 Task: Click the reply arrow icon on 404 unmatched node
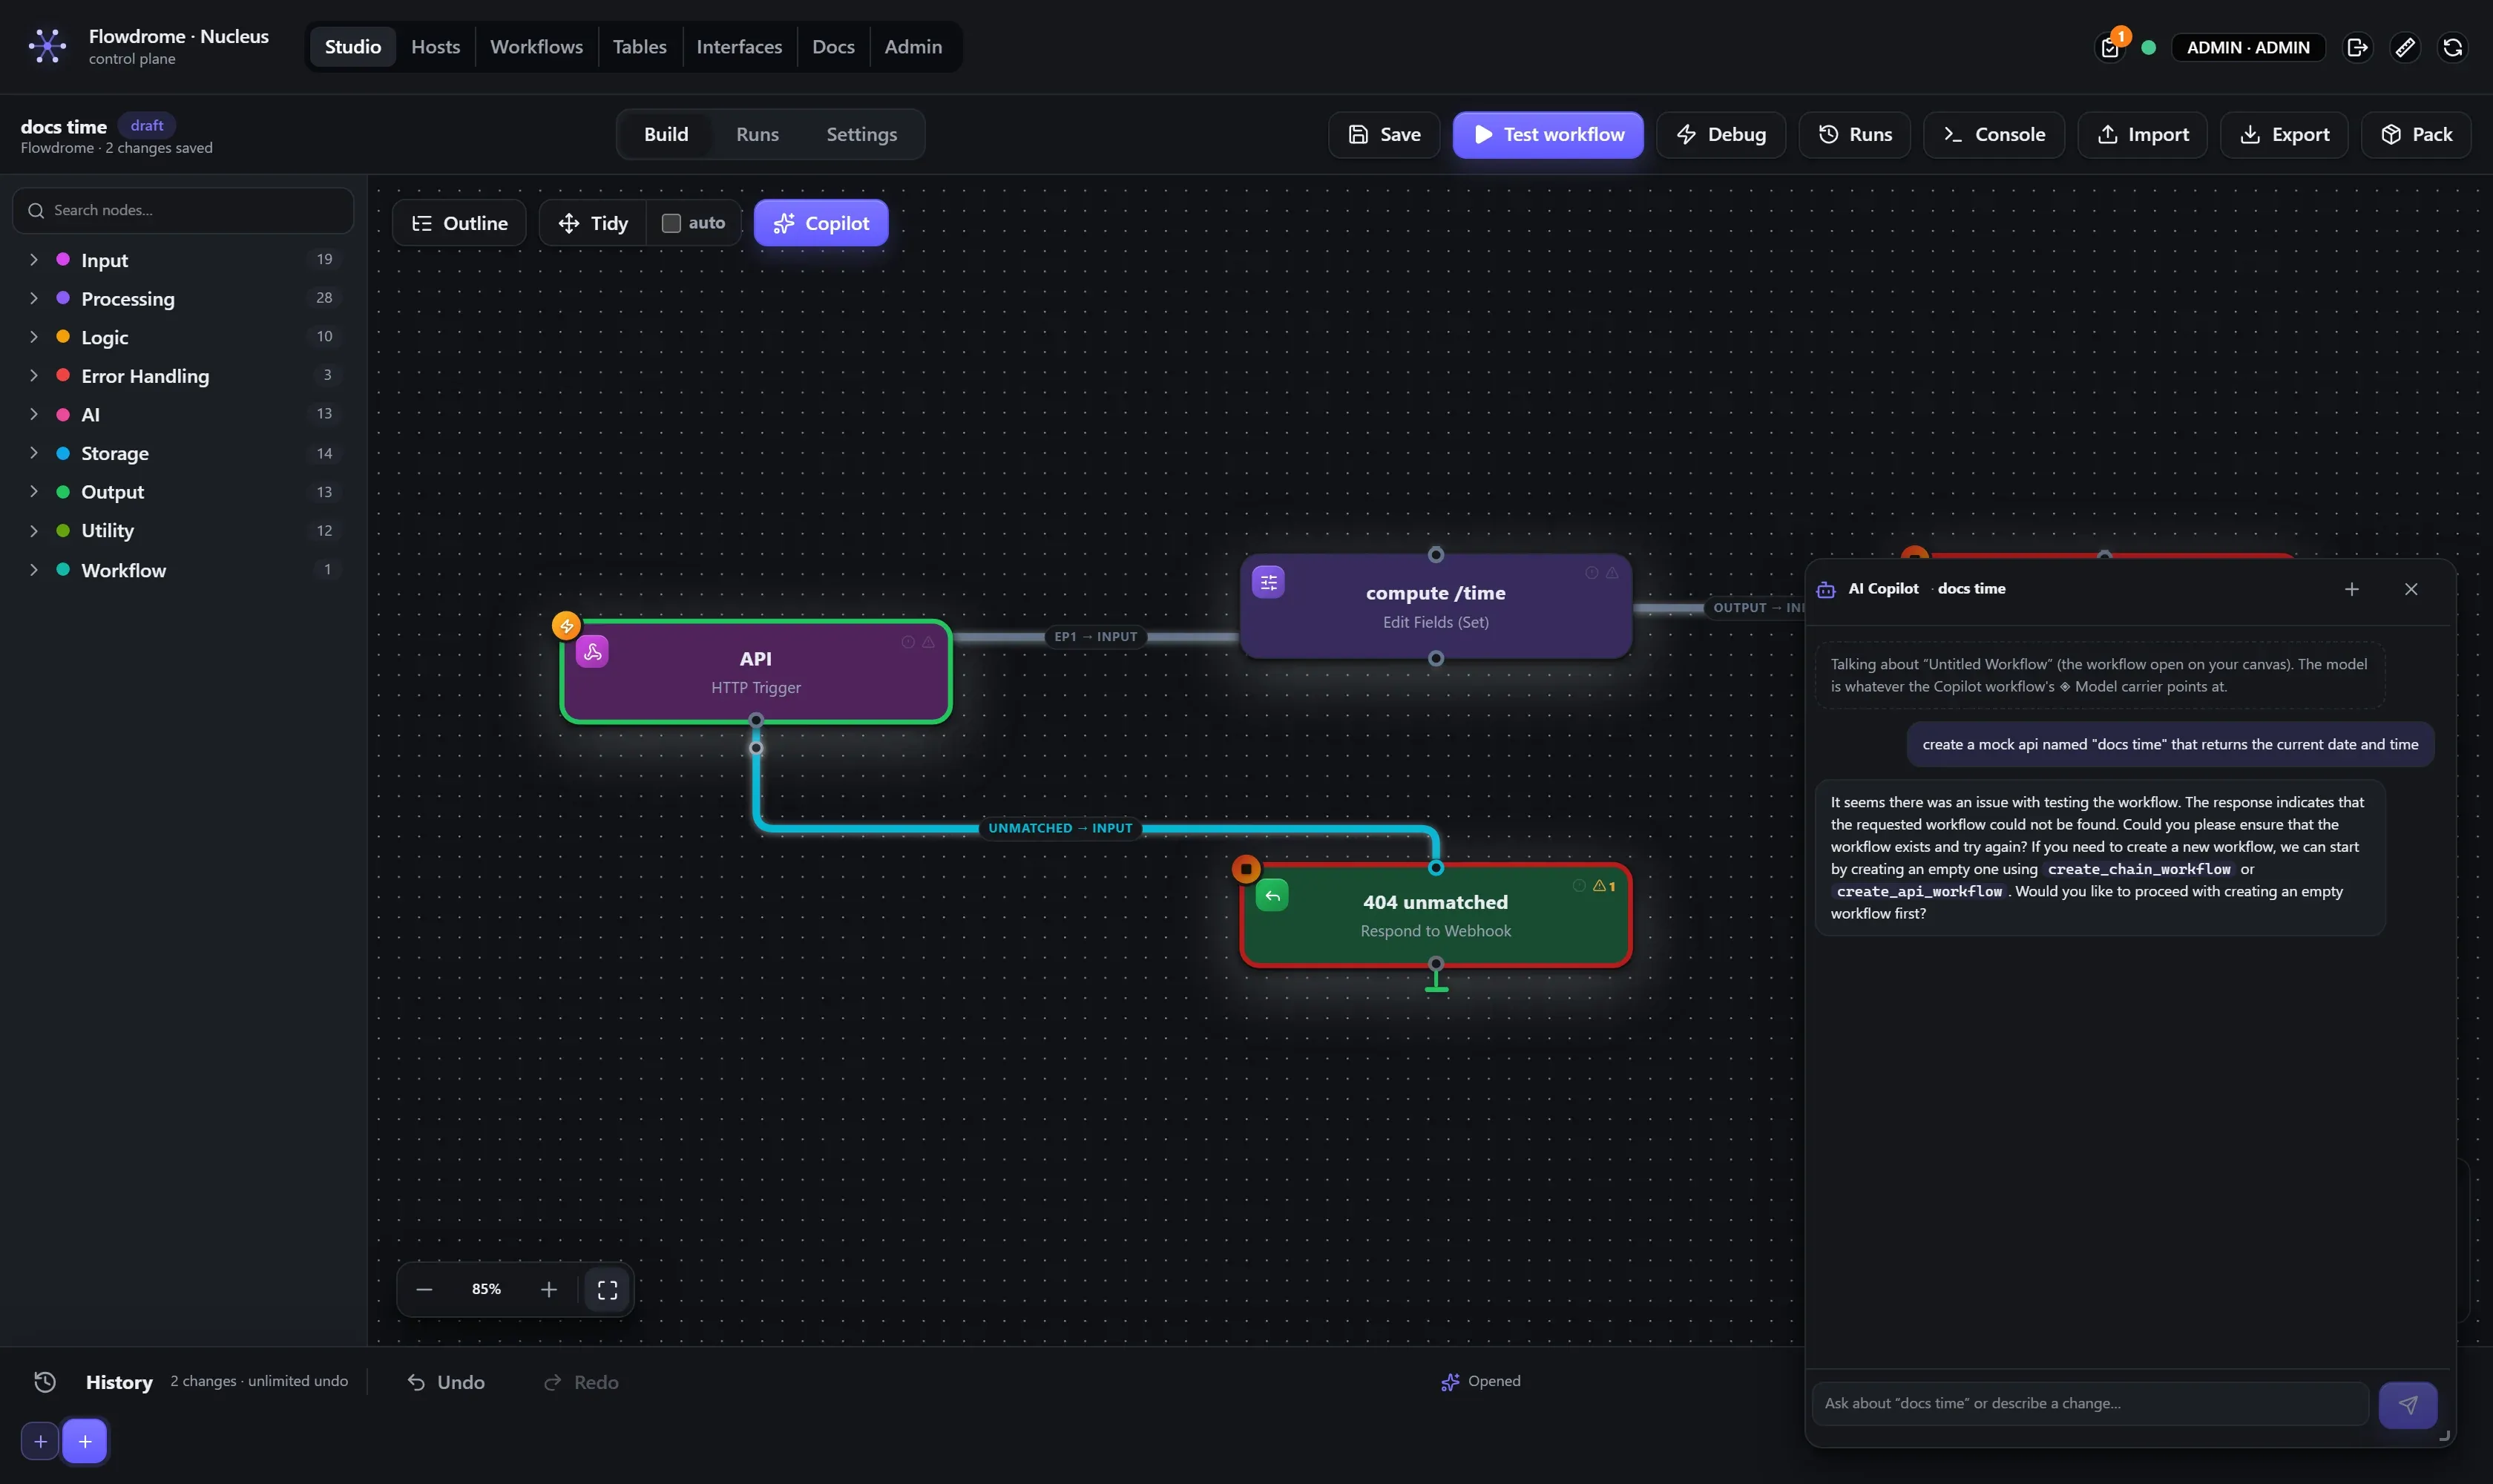1272,896
